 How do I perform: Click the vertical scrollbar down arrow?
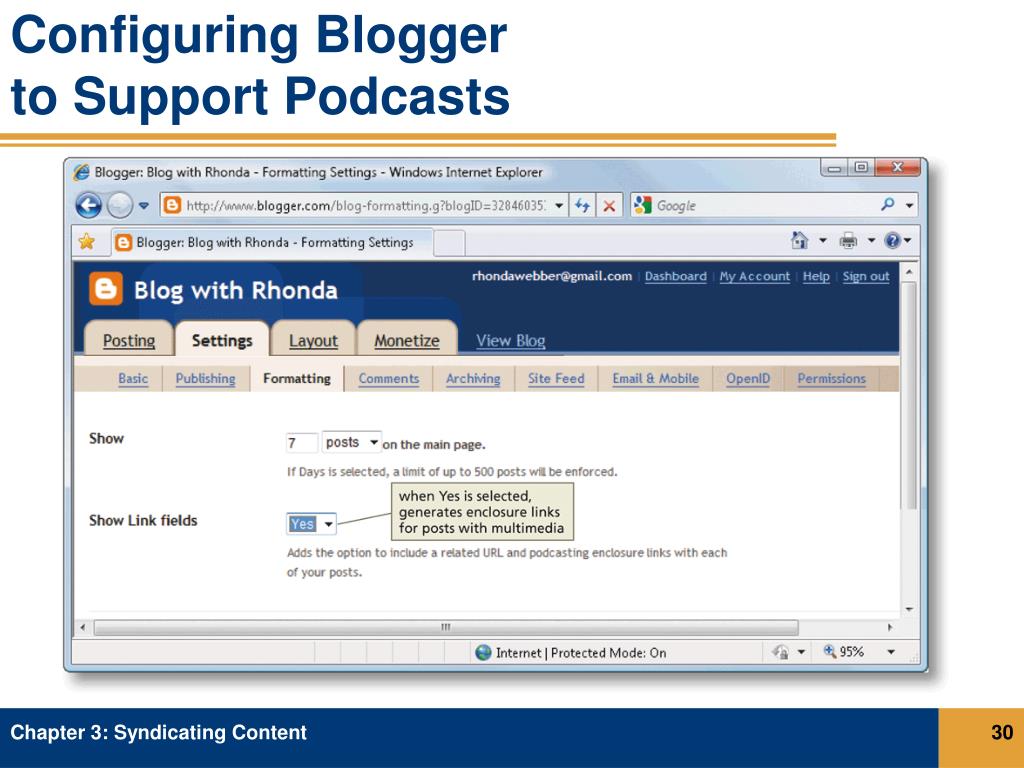908,609
